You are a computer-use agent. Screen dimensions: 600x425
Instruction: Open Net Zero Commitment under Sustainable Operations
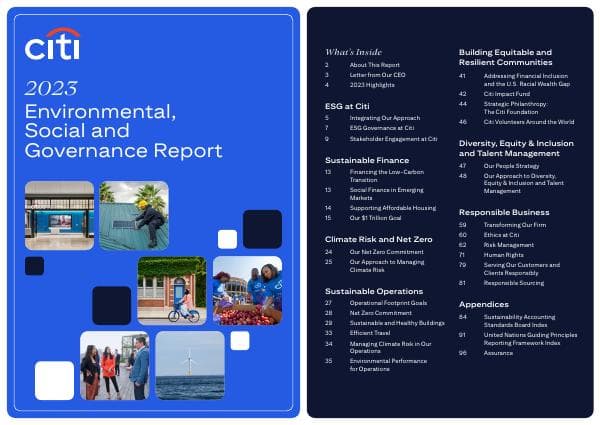click(x=380, y=313)
